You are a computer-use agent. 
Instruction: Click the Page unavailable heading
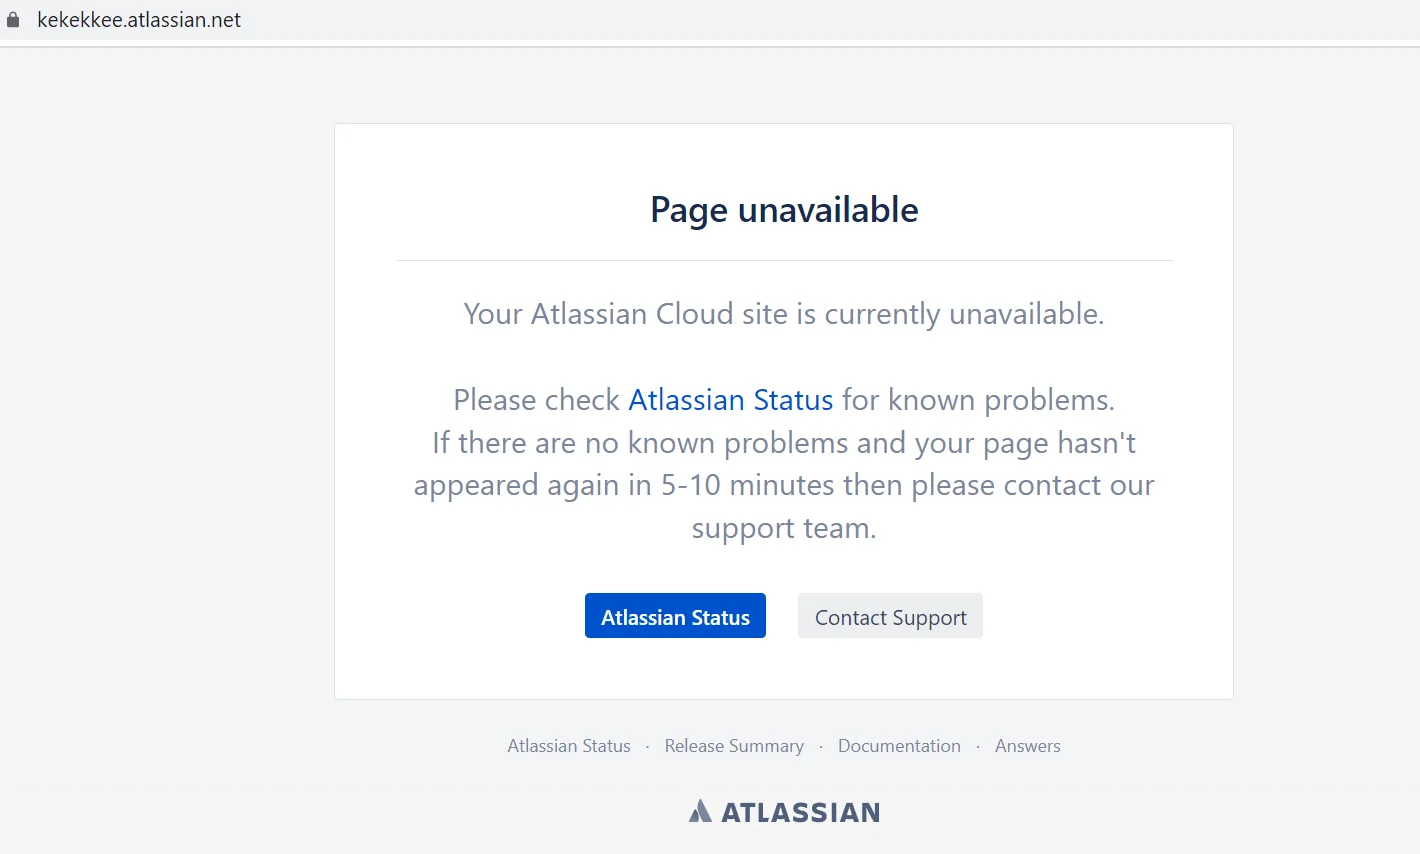click(x=783, y=210)
